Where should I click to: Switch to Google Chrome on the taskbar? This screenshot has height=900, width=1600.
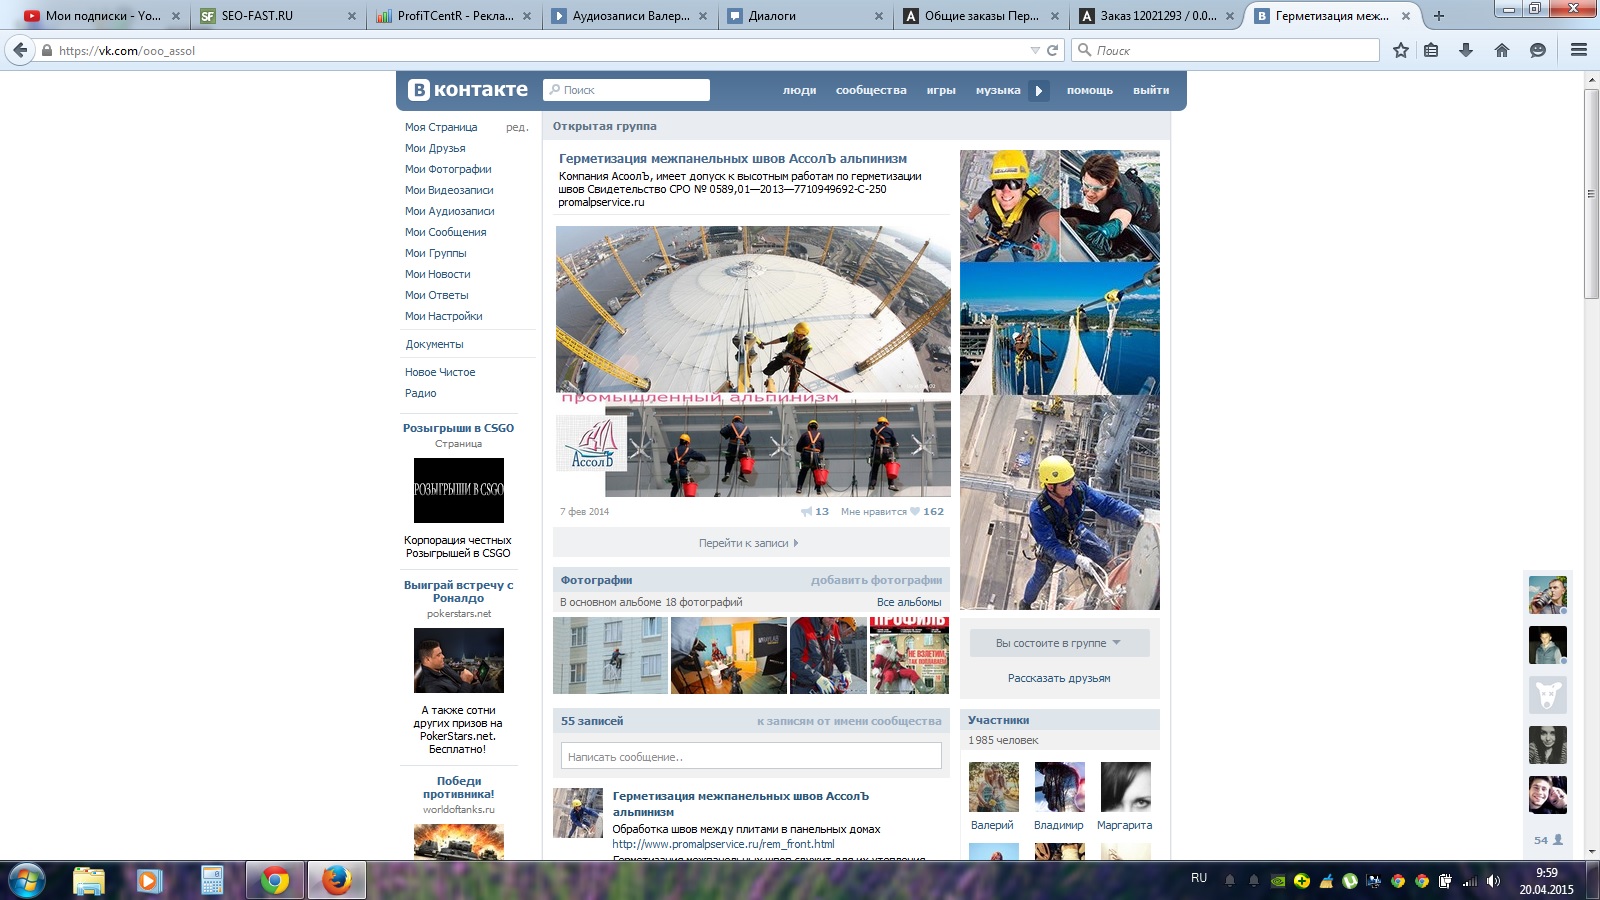click(274, 881)
